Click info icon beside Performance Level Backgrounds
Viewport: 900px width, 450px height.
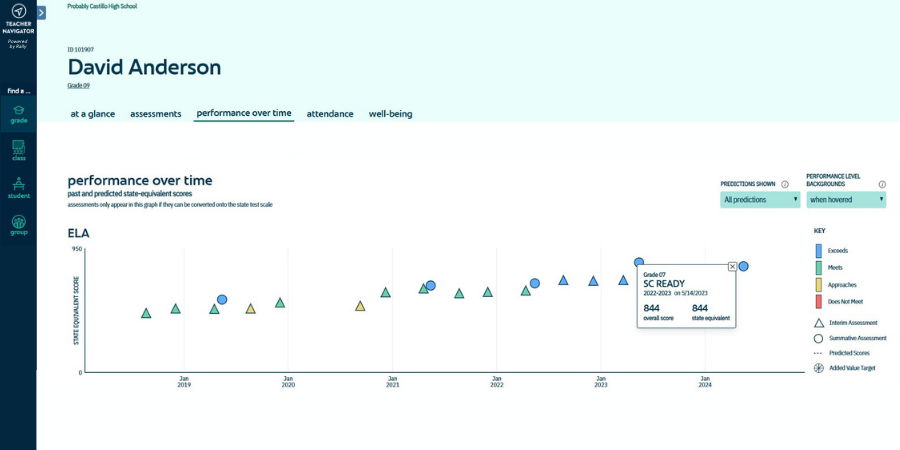(882, 185)
